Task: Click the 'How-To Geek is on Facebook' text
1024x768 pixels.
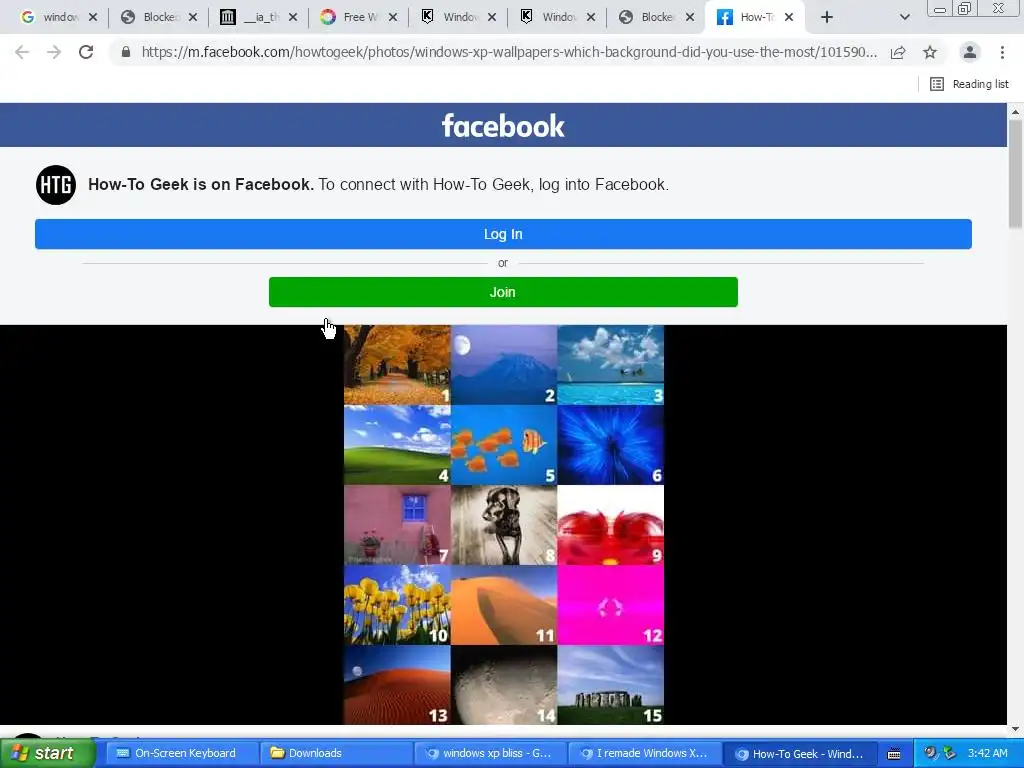Action: [200, 185]
